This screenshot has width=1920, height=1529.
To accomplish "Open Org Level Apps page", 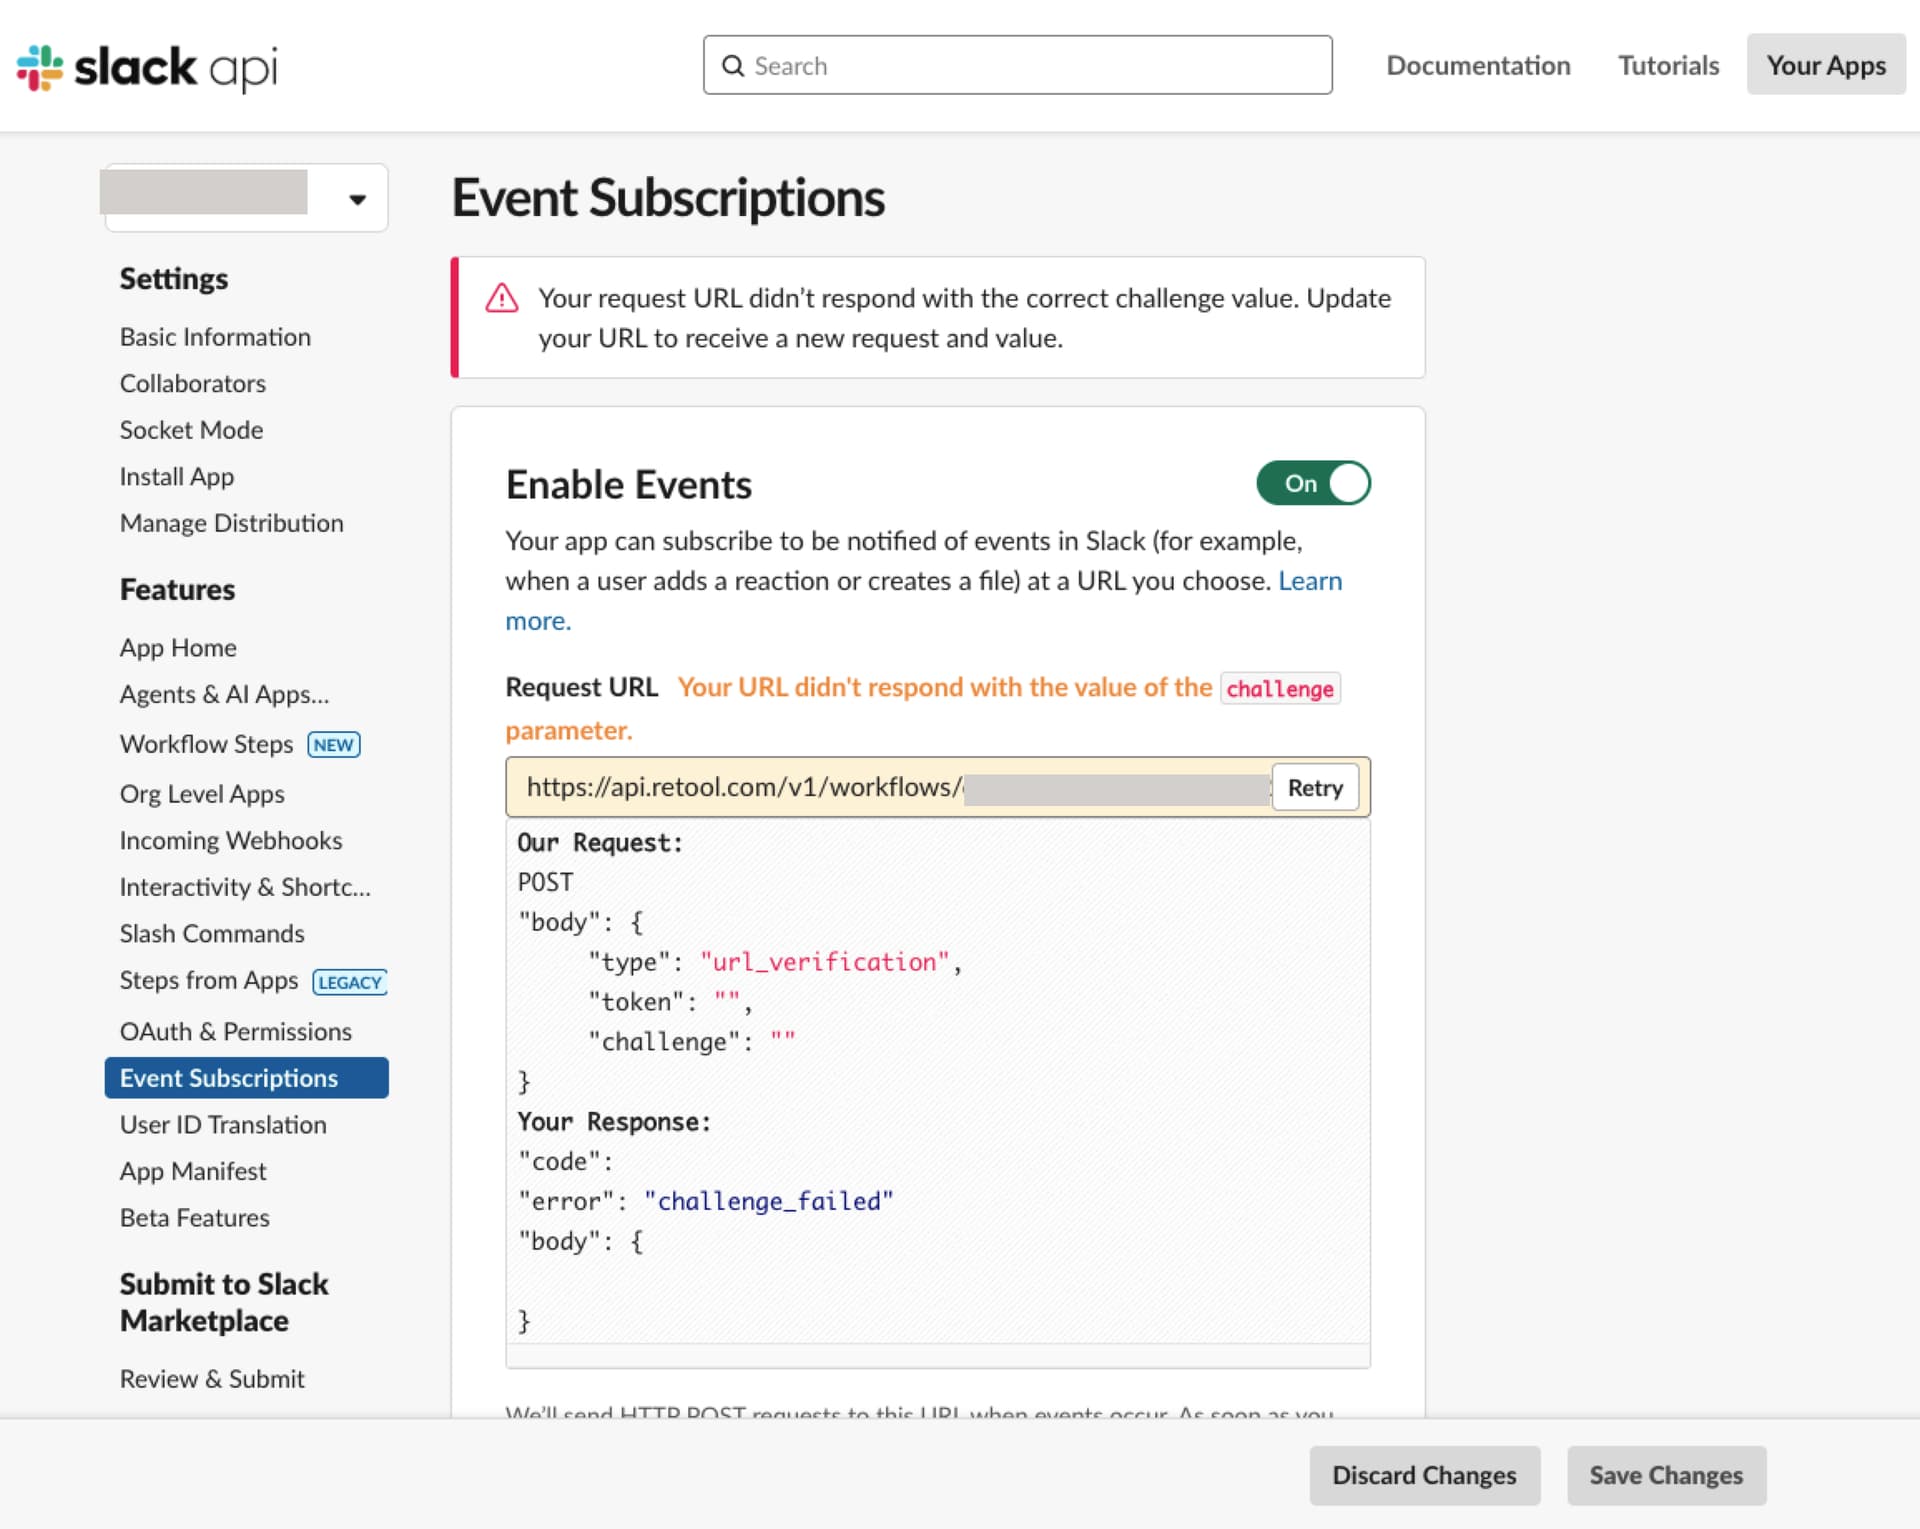I will pos(202,794).
